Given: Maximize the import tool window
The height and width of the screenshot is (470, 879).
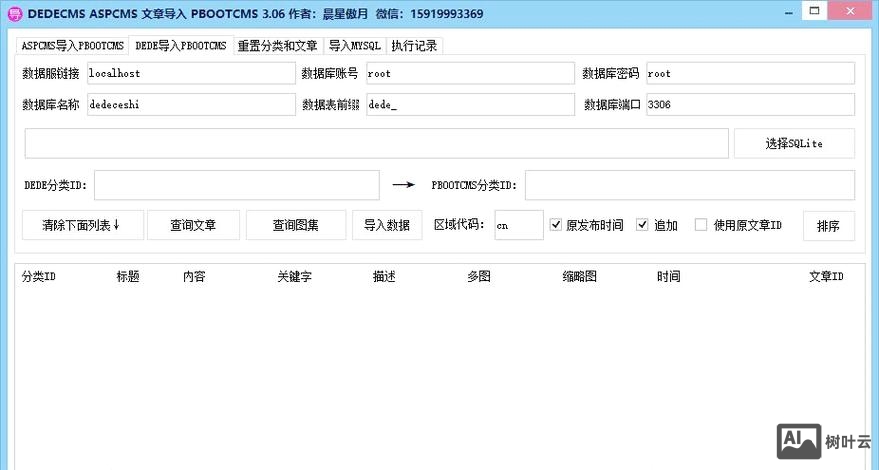Looking at the screenshot, I should pyautogui.click(x=815, y=11).
